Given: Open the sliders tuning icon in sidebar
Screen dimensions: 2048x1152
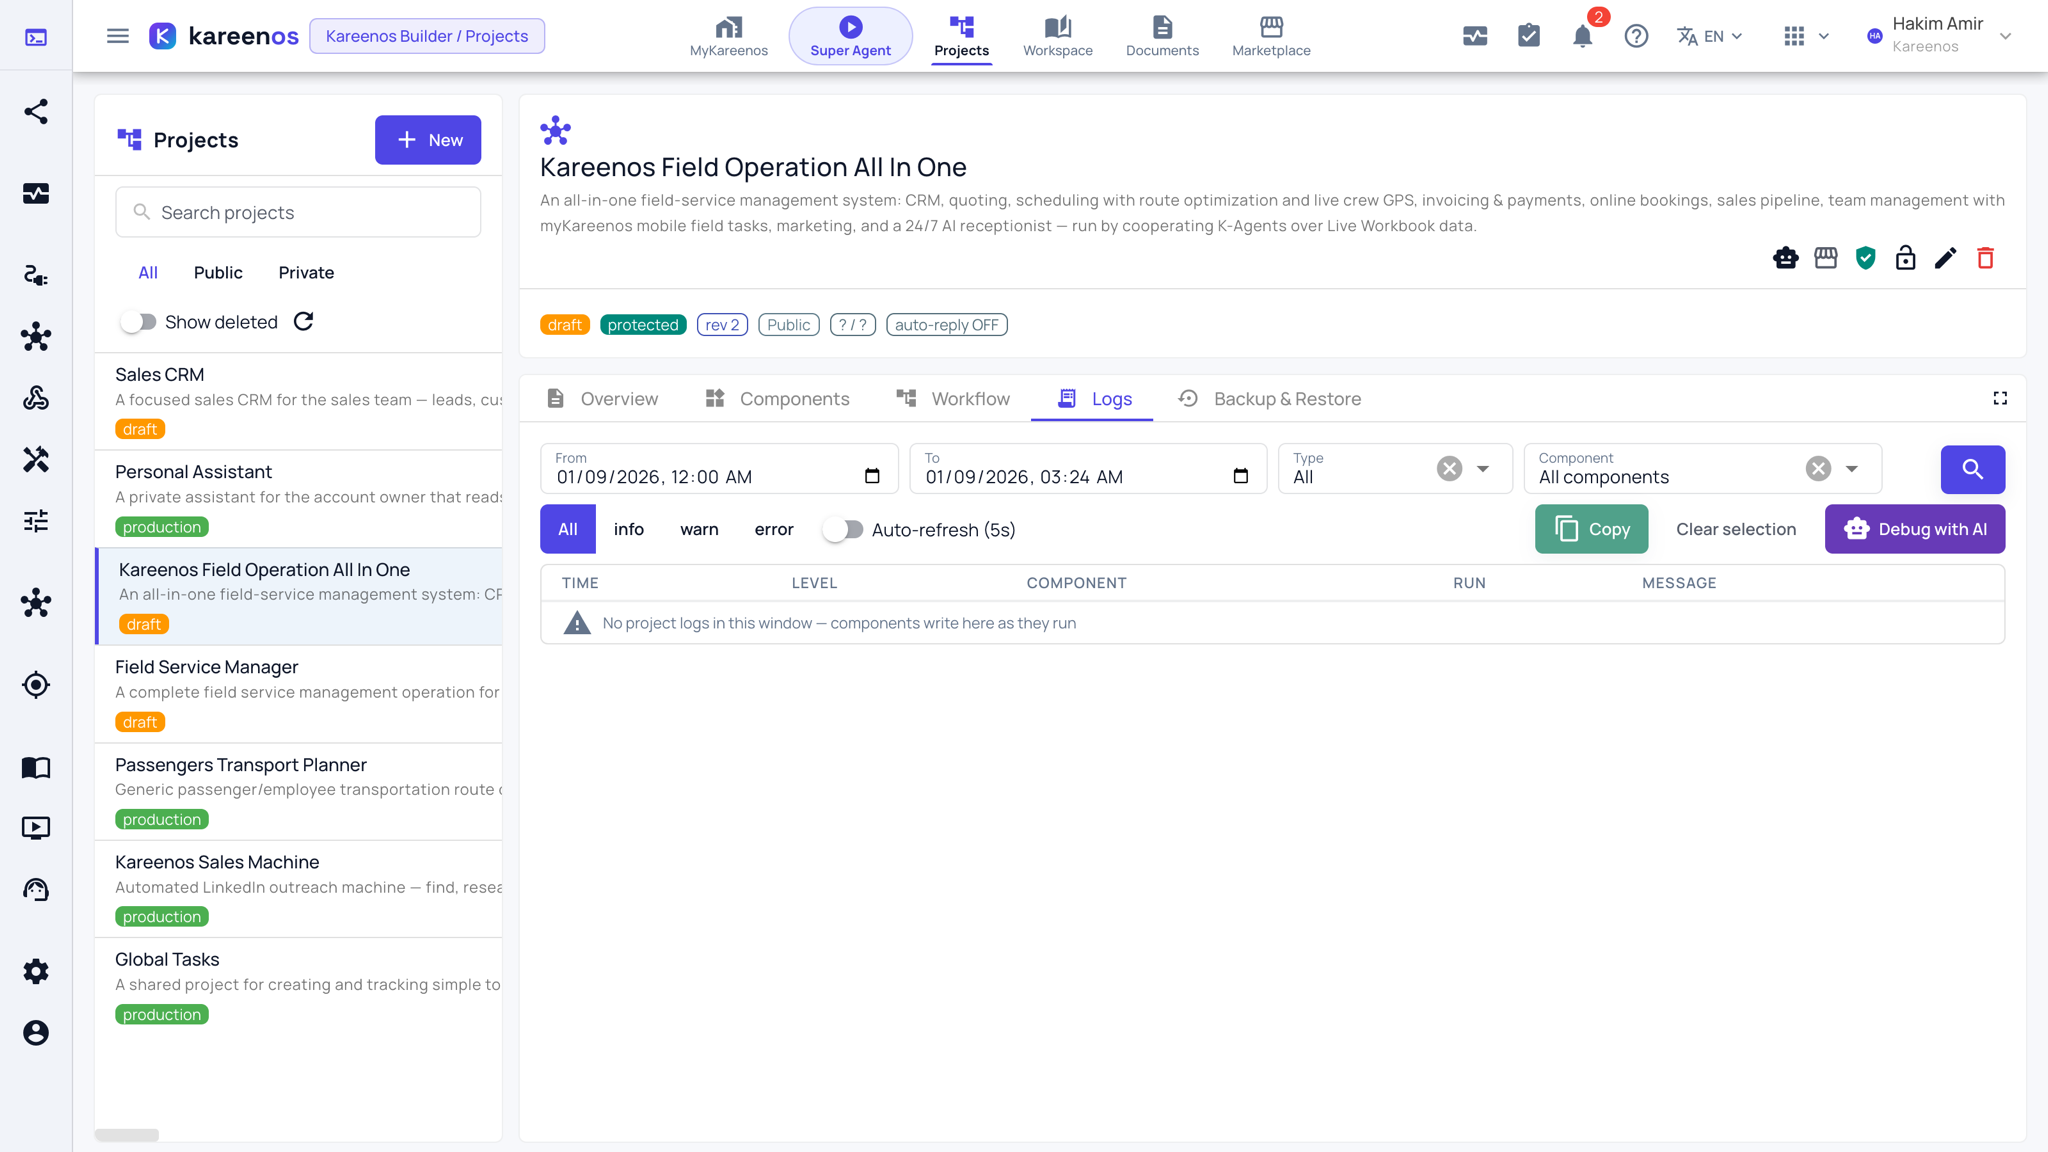Looking at the screenshot, I should tap(36, 521).
